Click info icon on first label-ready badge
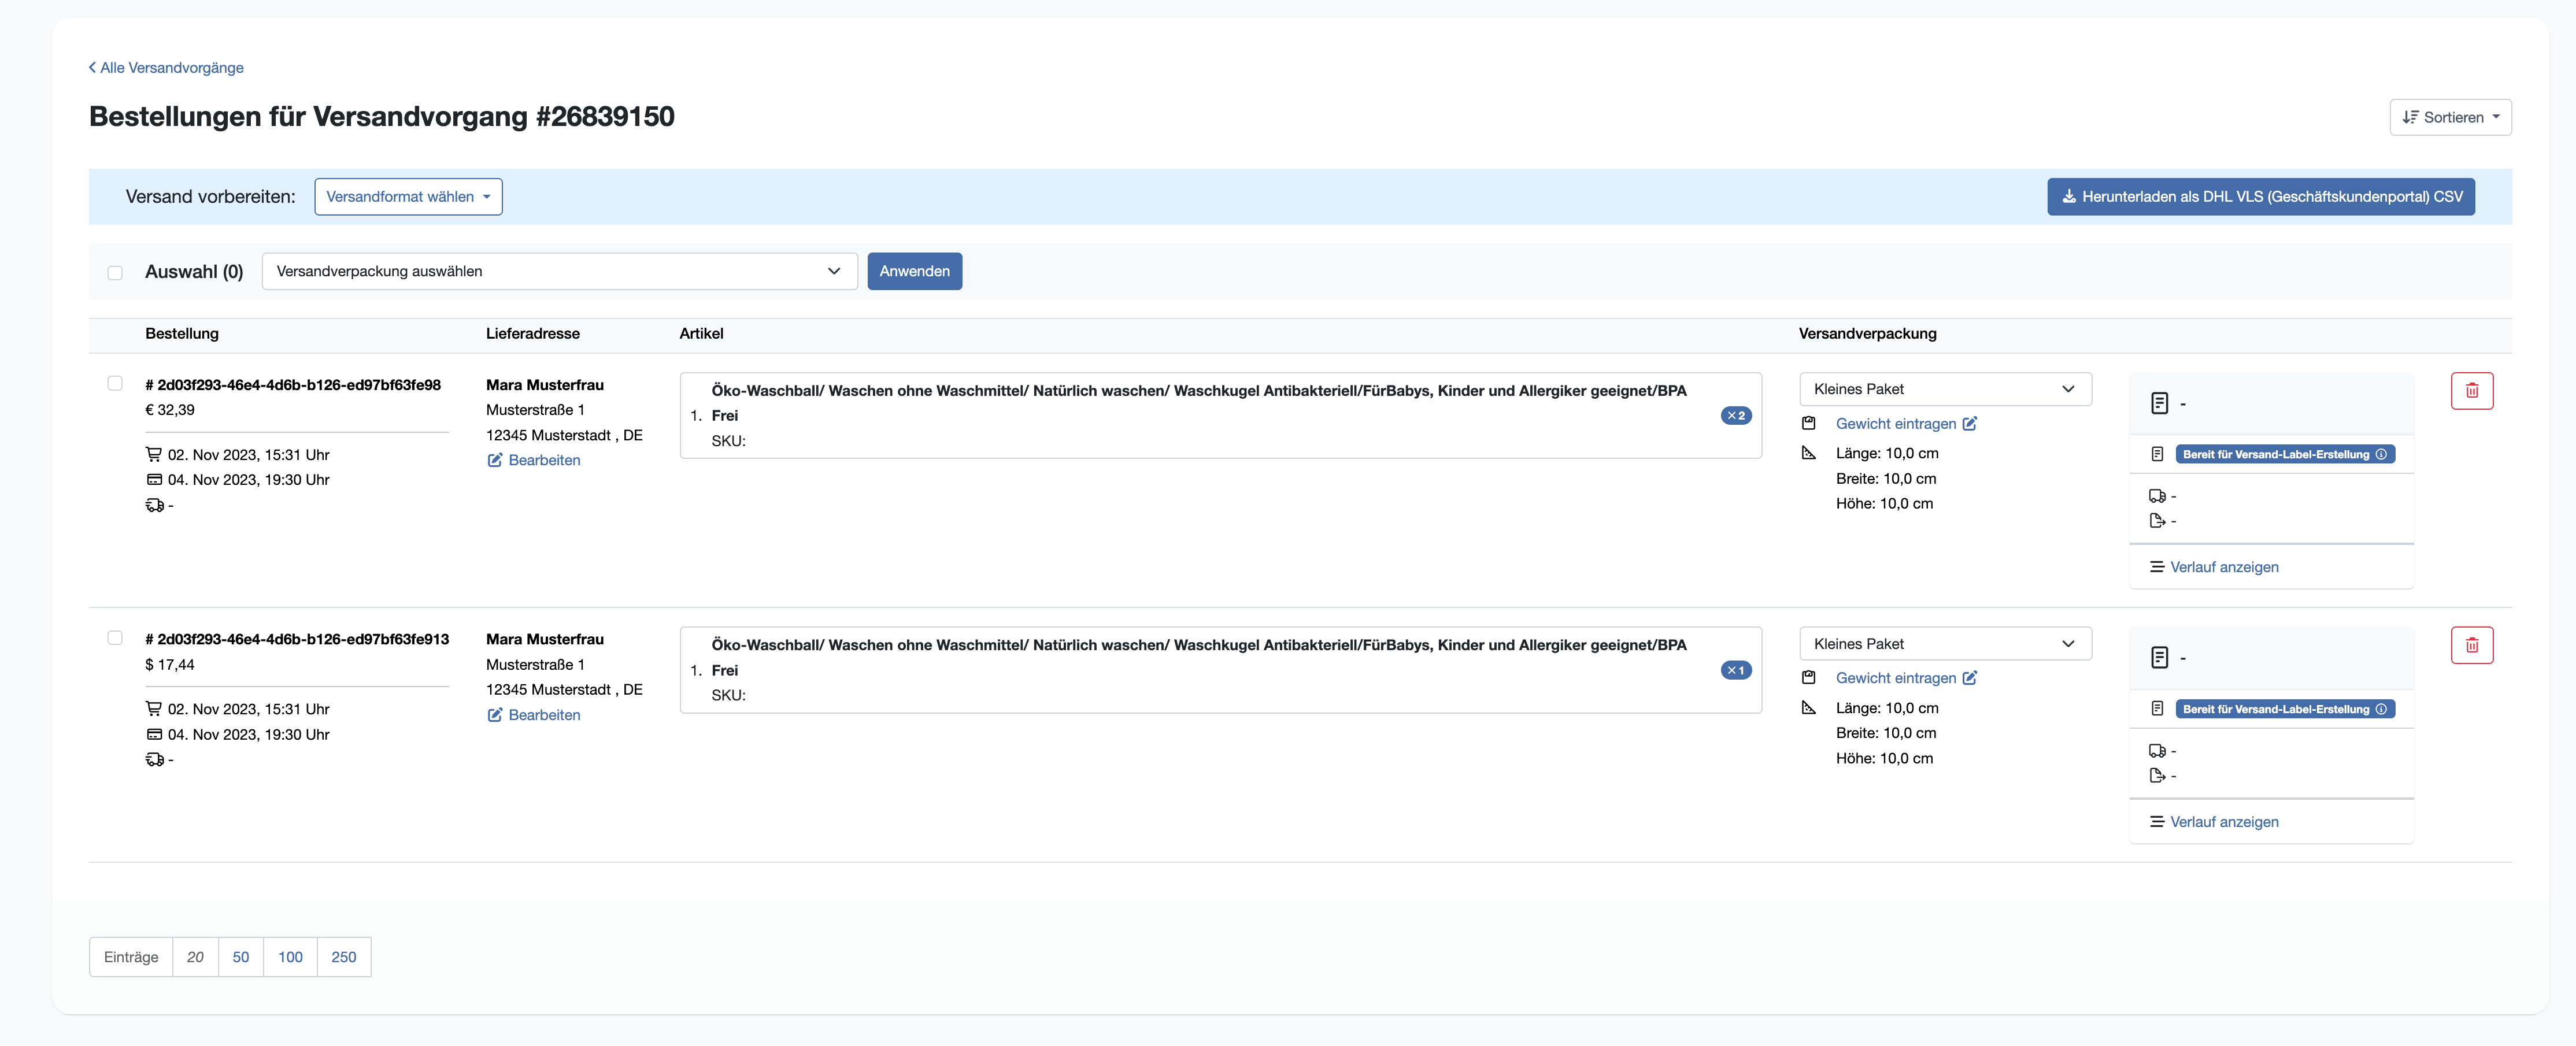Screen dimensions: 2576x1046 2381,454
